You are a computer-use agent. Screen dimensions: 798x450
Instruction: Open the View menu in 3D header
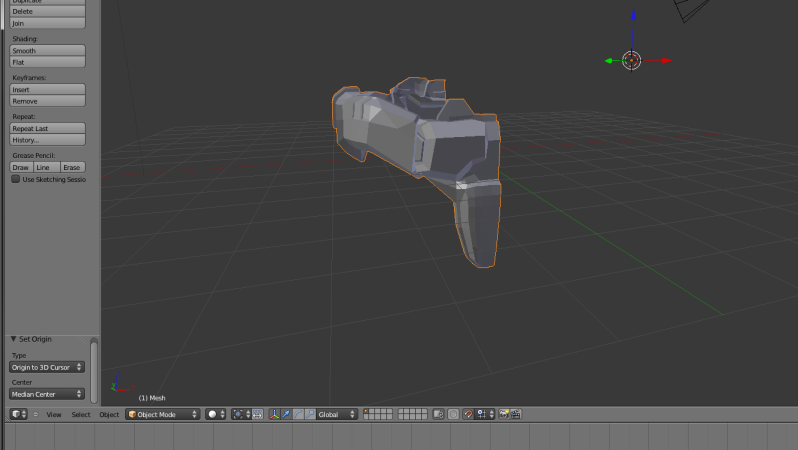coord(53,414)
